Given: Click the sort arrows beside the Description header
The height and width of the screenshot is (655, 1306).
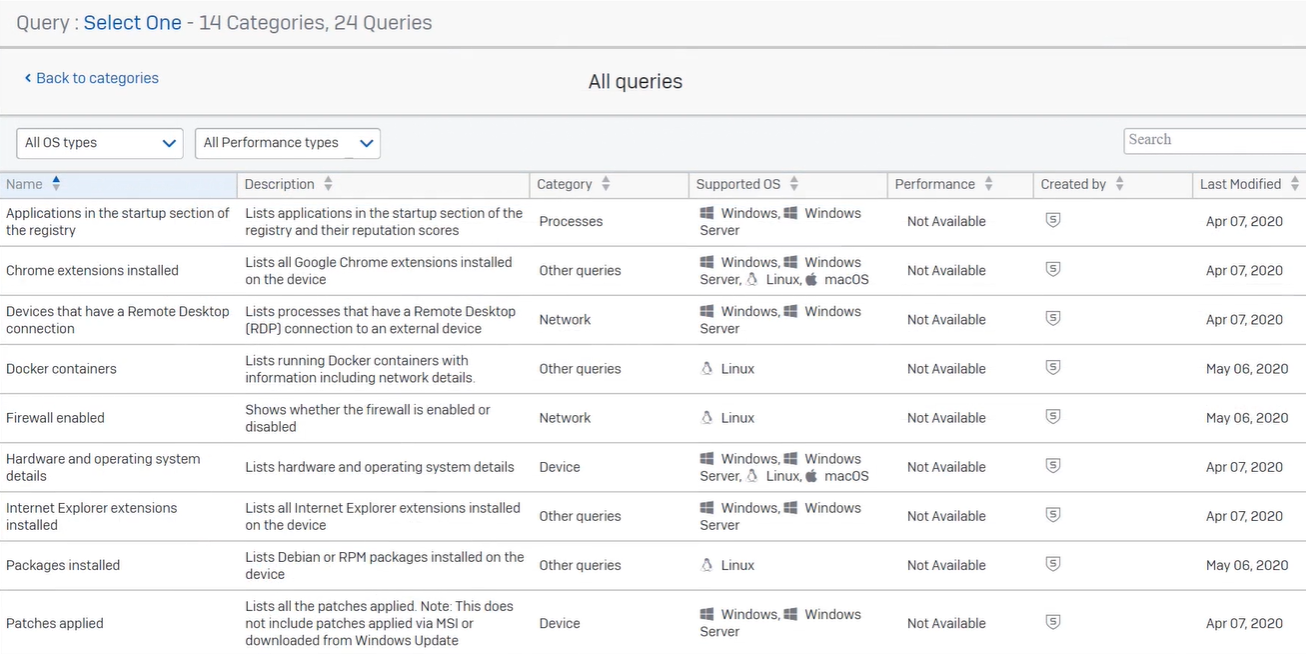Looking at the screenshot, I should click(x=330, y=184).
